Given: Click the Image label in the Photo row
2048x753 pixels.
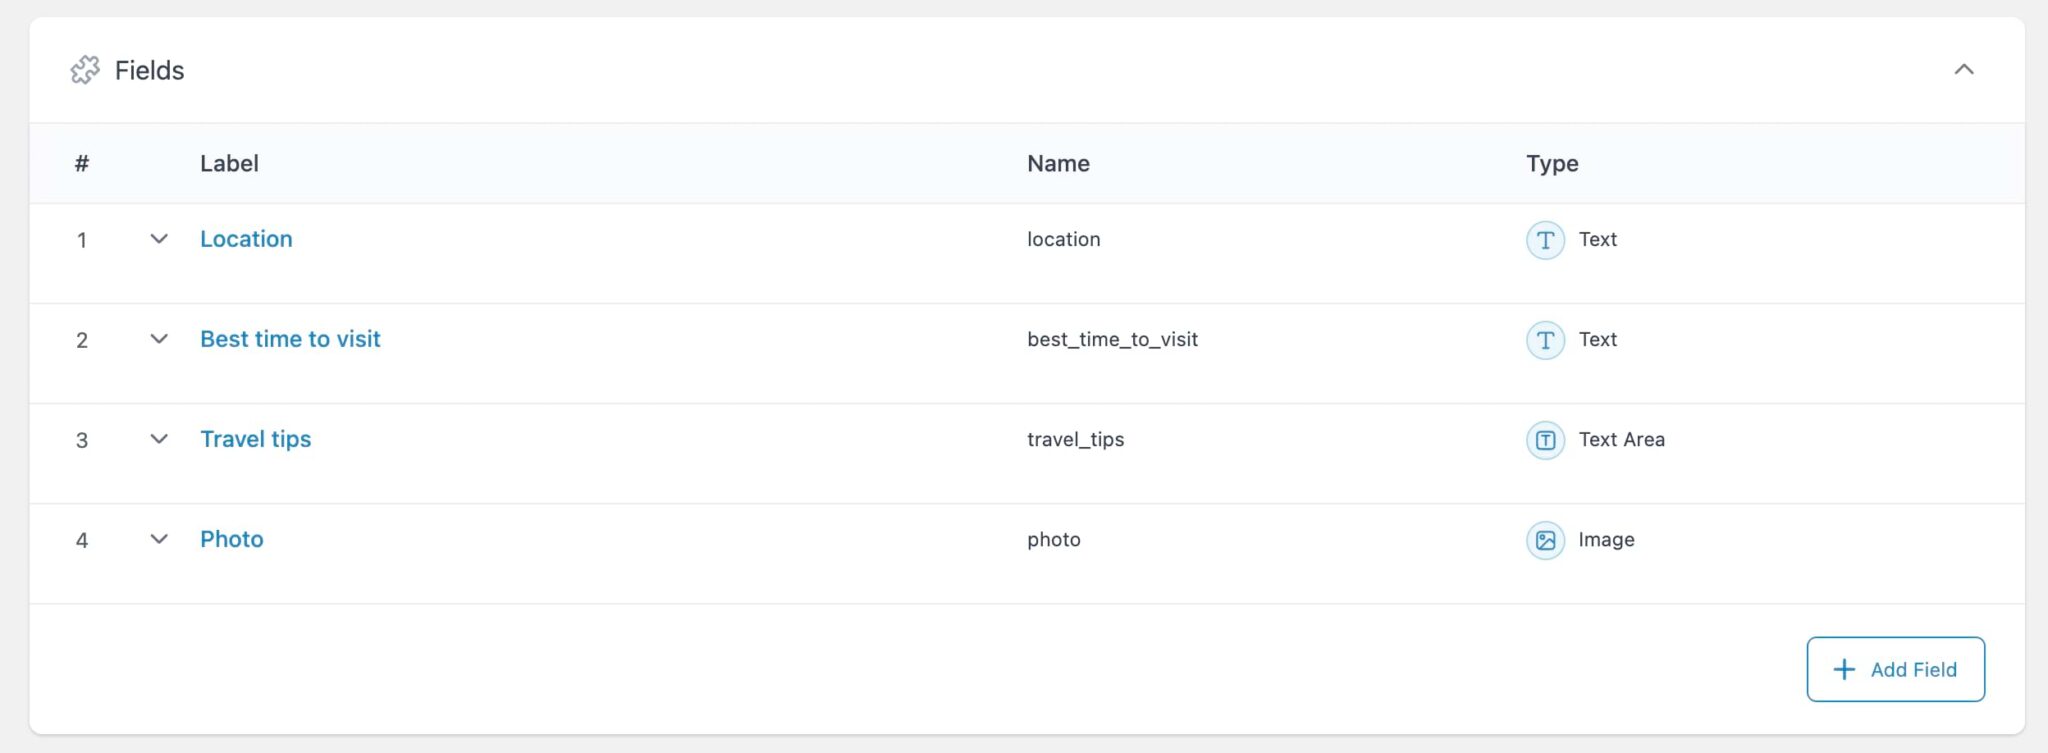Looking at the screenshot, I should (x=1605, y=539).
